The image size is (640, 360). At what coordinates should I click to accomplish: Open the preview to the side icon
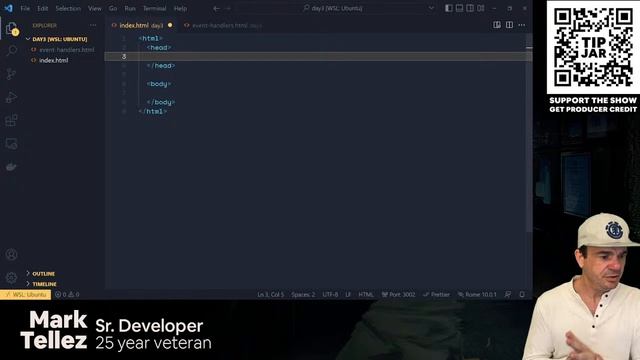pyautogui.click(x=497, y=25)
